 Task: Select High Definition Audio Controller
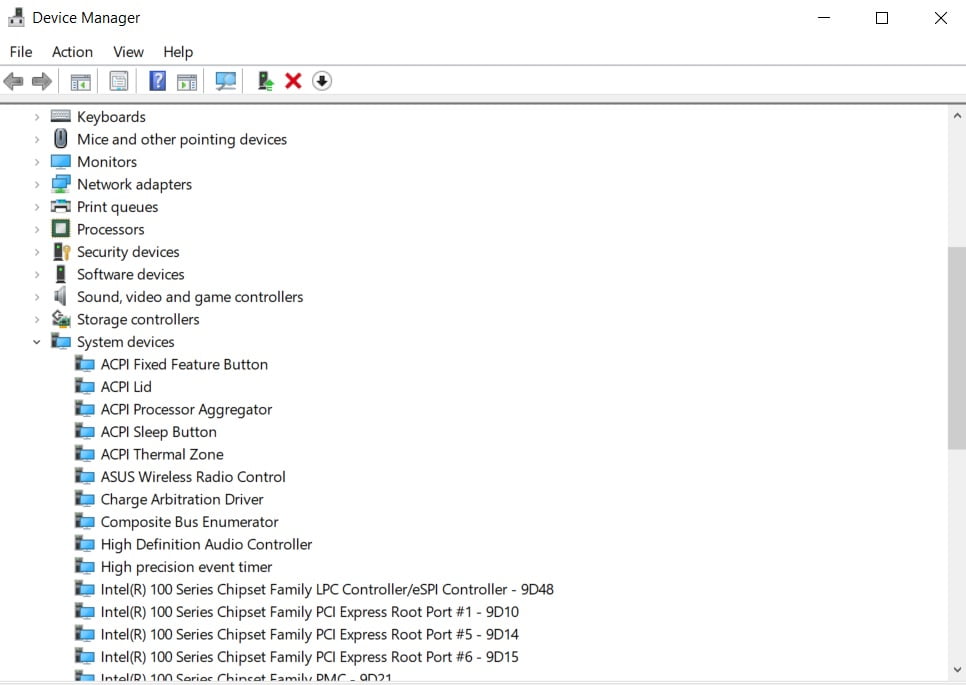(206, 544)
